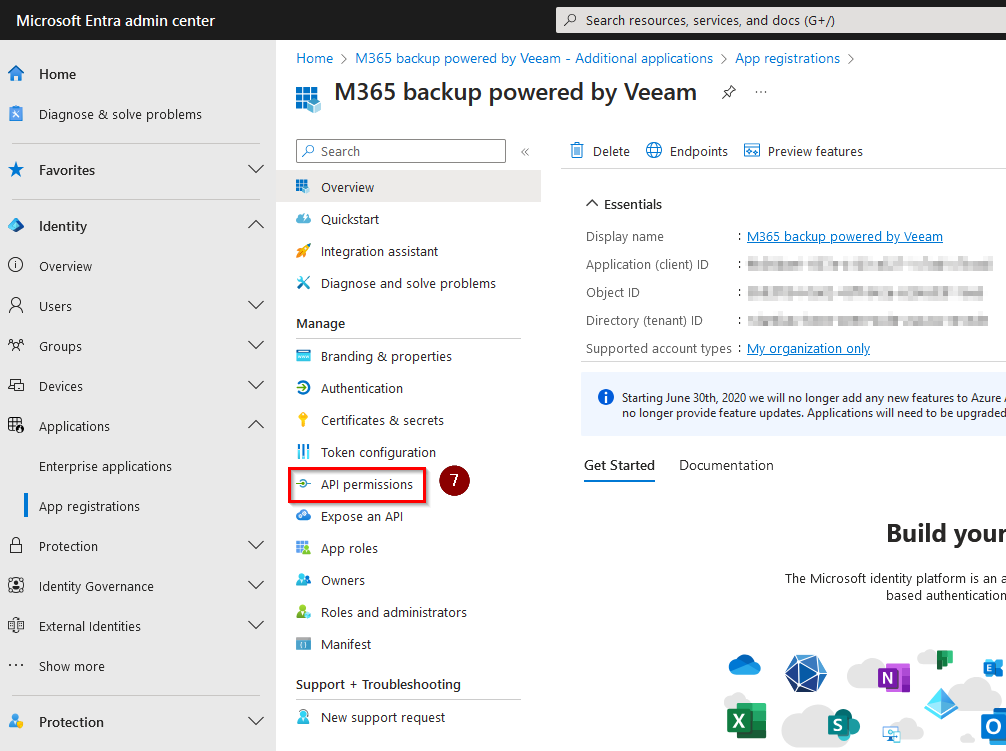Click the Home icon in the left sidebar

(x=16, y=74)
